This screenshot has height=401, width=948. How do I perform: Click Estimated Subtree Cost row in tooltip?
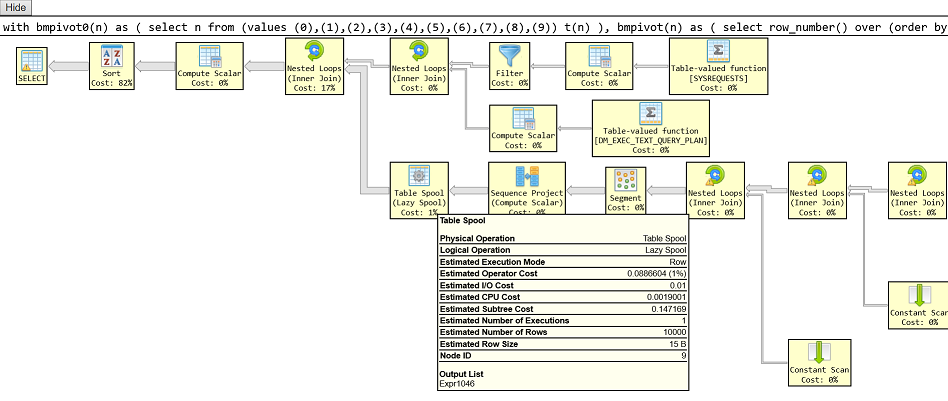coord(562,309)
